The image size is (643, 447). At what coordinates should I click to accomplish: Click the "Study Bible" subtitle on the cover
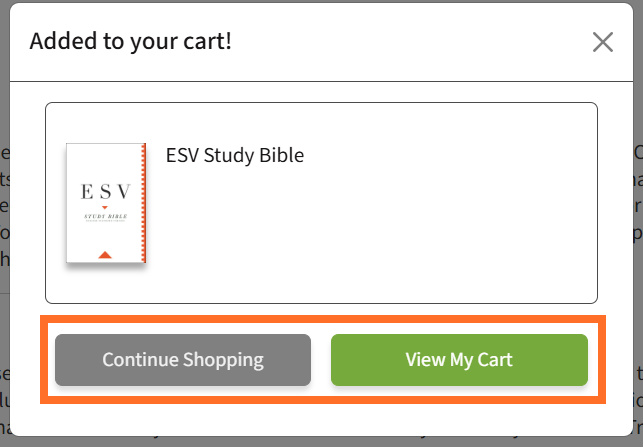(x=104, y=216)
